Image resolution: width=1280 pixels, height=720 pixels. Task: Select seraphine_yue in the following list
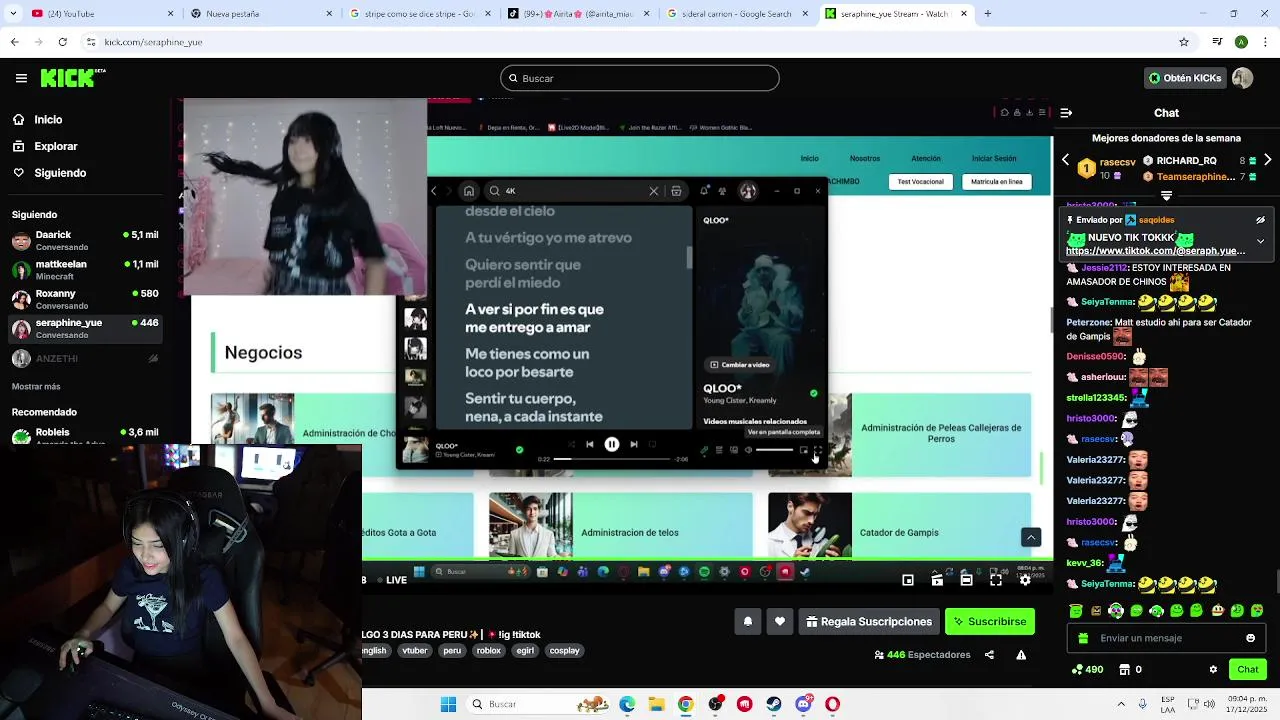(85, 328)
